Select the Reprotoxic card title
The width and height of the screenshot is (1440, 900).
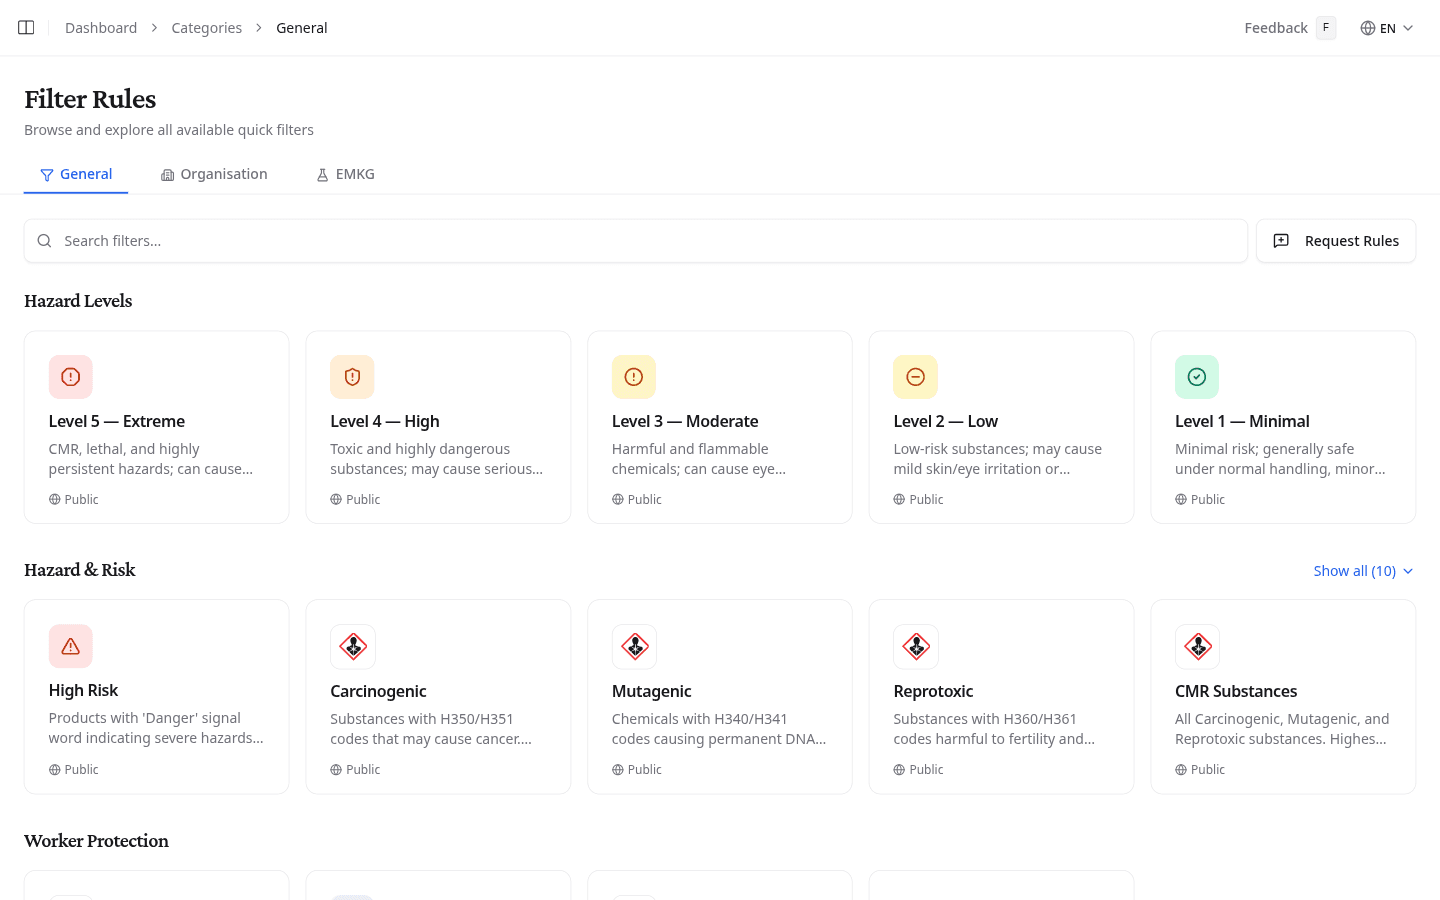(933, 691)
